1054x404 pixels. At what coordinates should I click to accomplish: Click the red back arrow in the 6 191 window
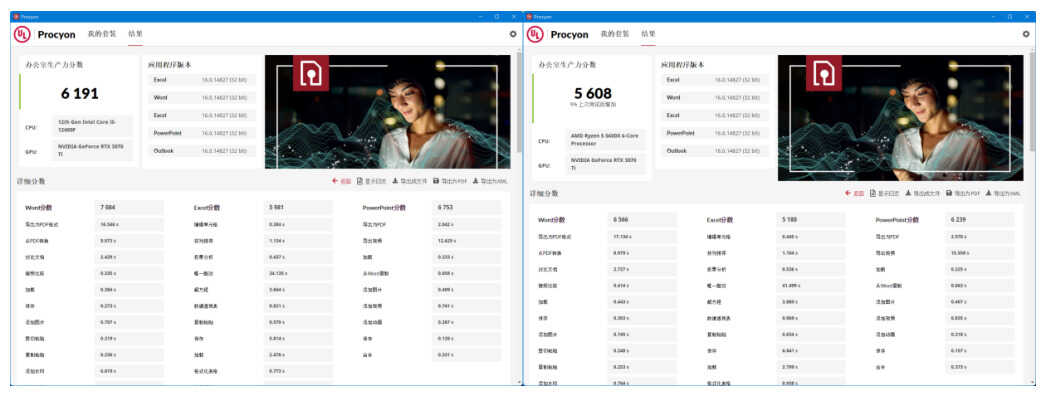[335, 181]
